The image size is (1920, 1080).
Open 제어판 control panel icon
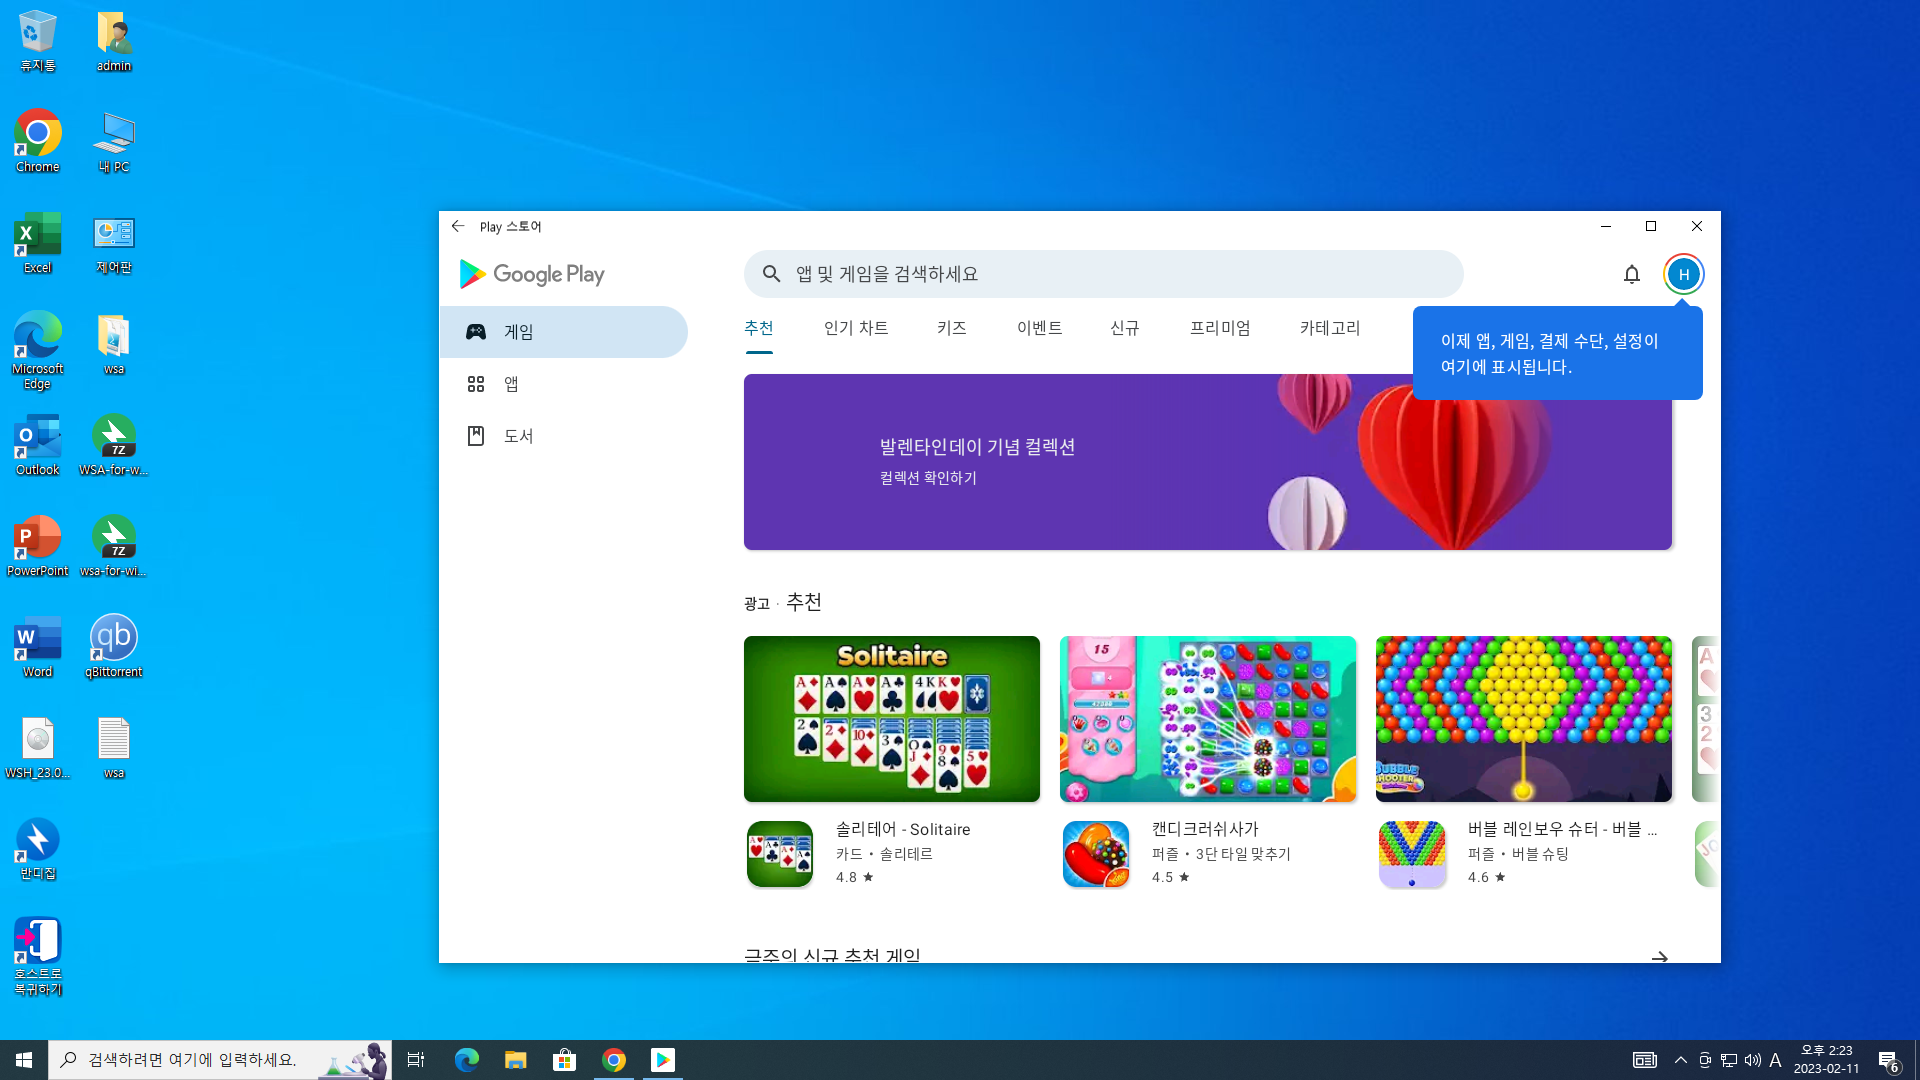point(114,243)
